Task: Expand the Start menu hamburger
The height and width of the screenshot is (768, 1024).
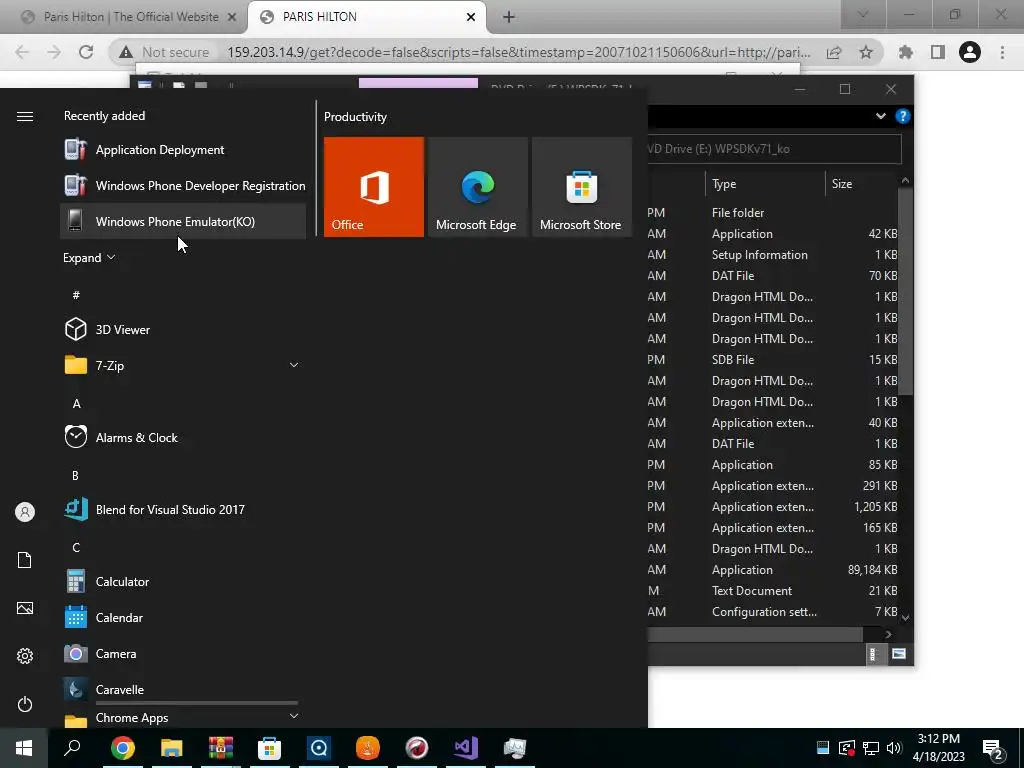Action: (x=25, y=116)
